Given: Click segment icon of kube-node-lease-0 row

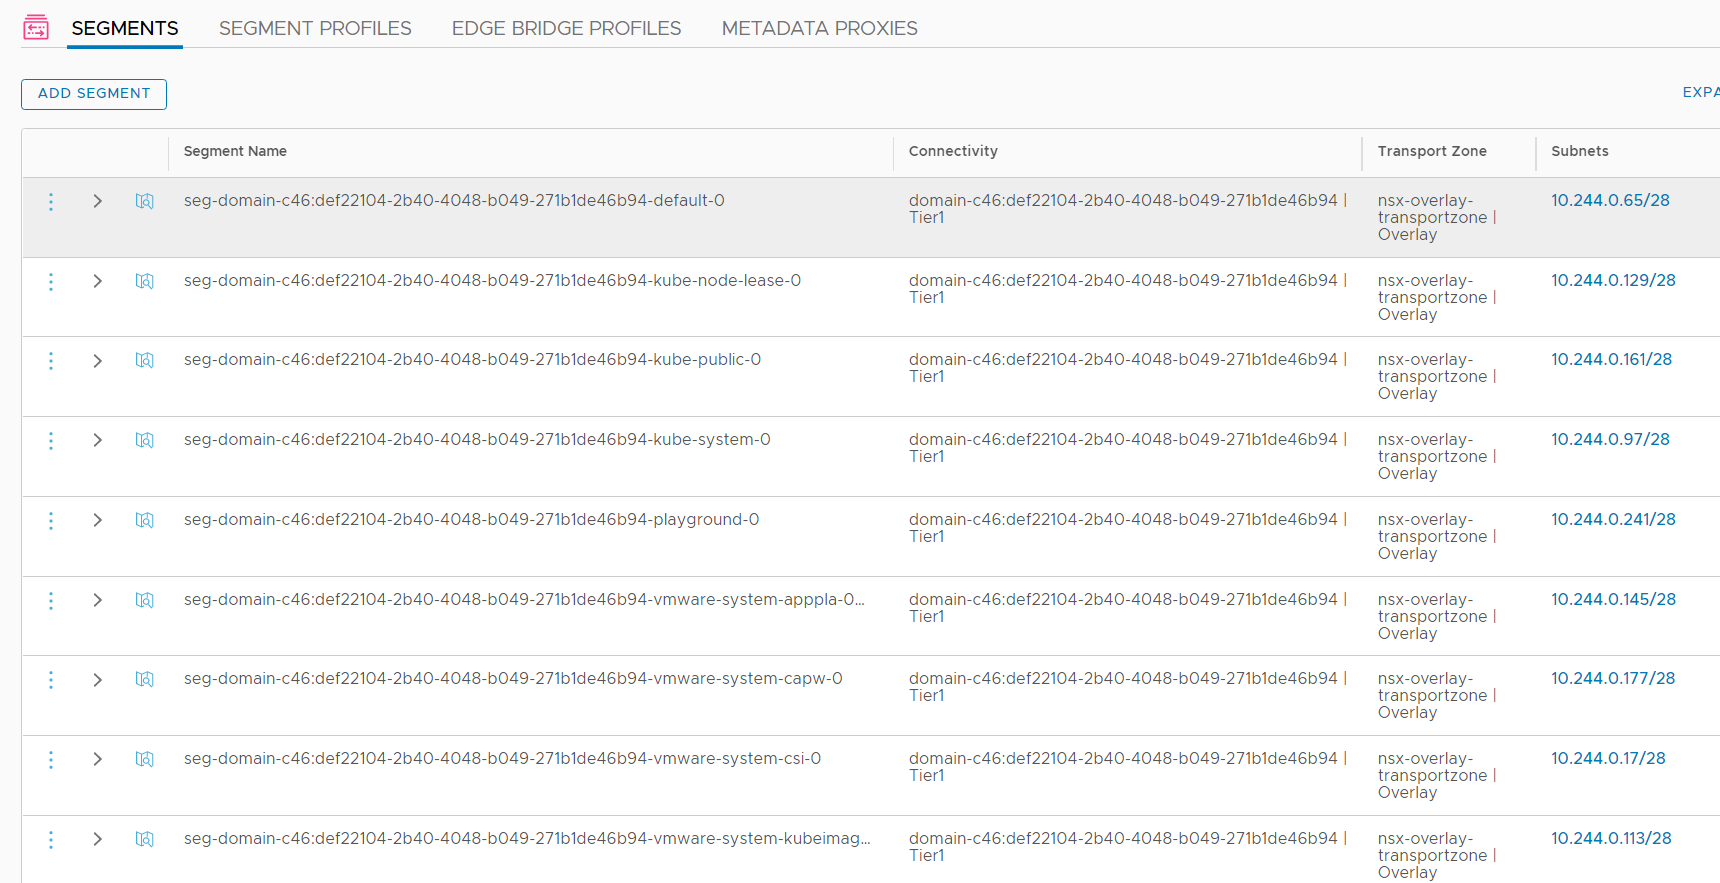Looking at the screenshot, I should 145,281.
